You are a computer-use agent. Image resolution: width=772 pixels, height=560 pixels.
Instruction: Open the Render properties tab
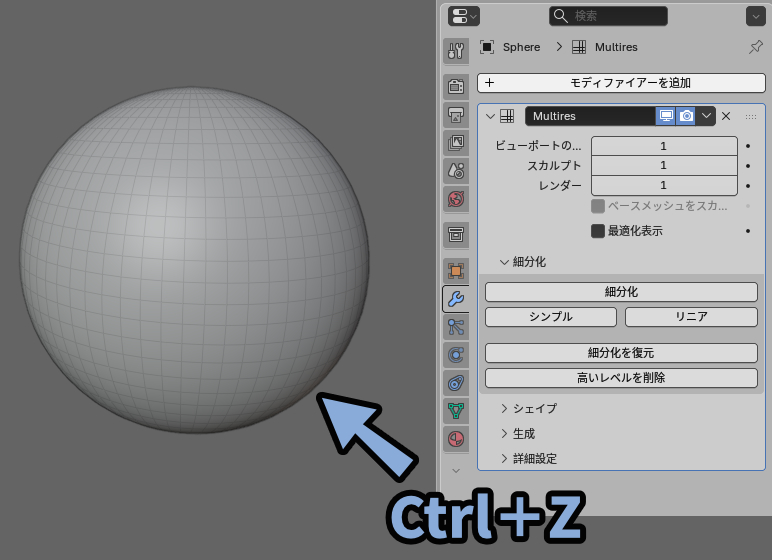click(x=455, y=86)
